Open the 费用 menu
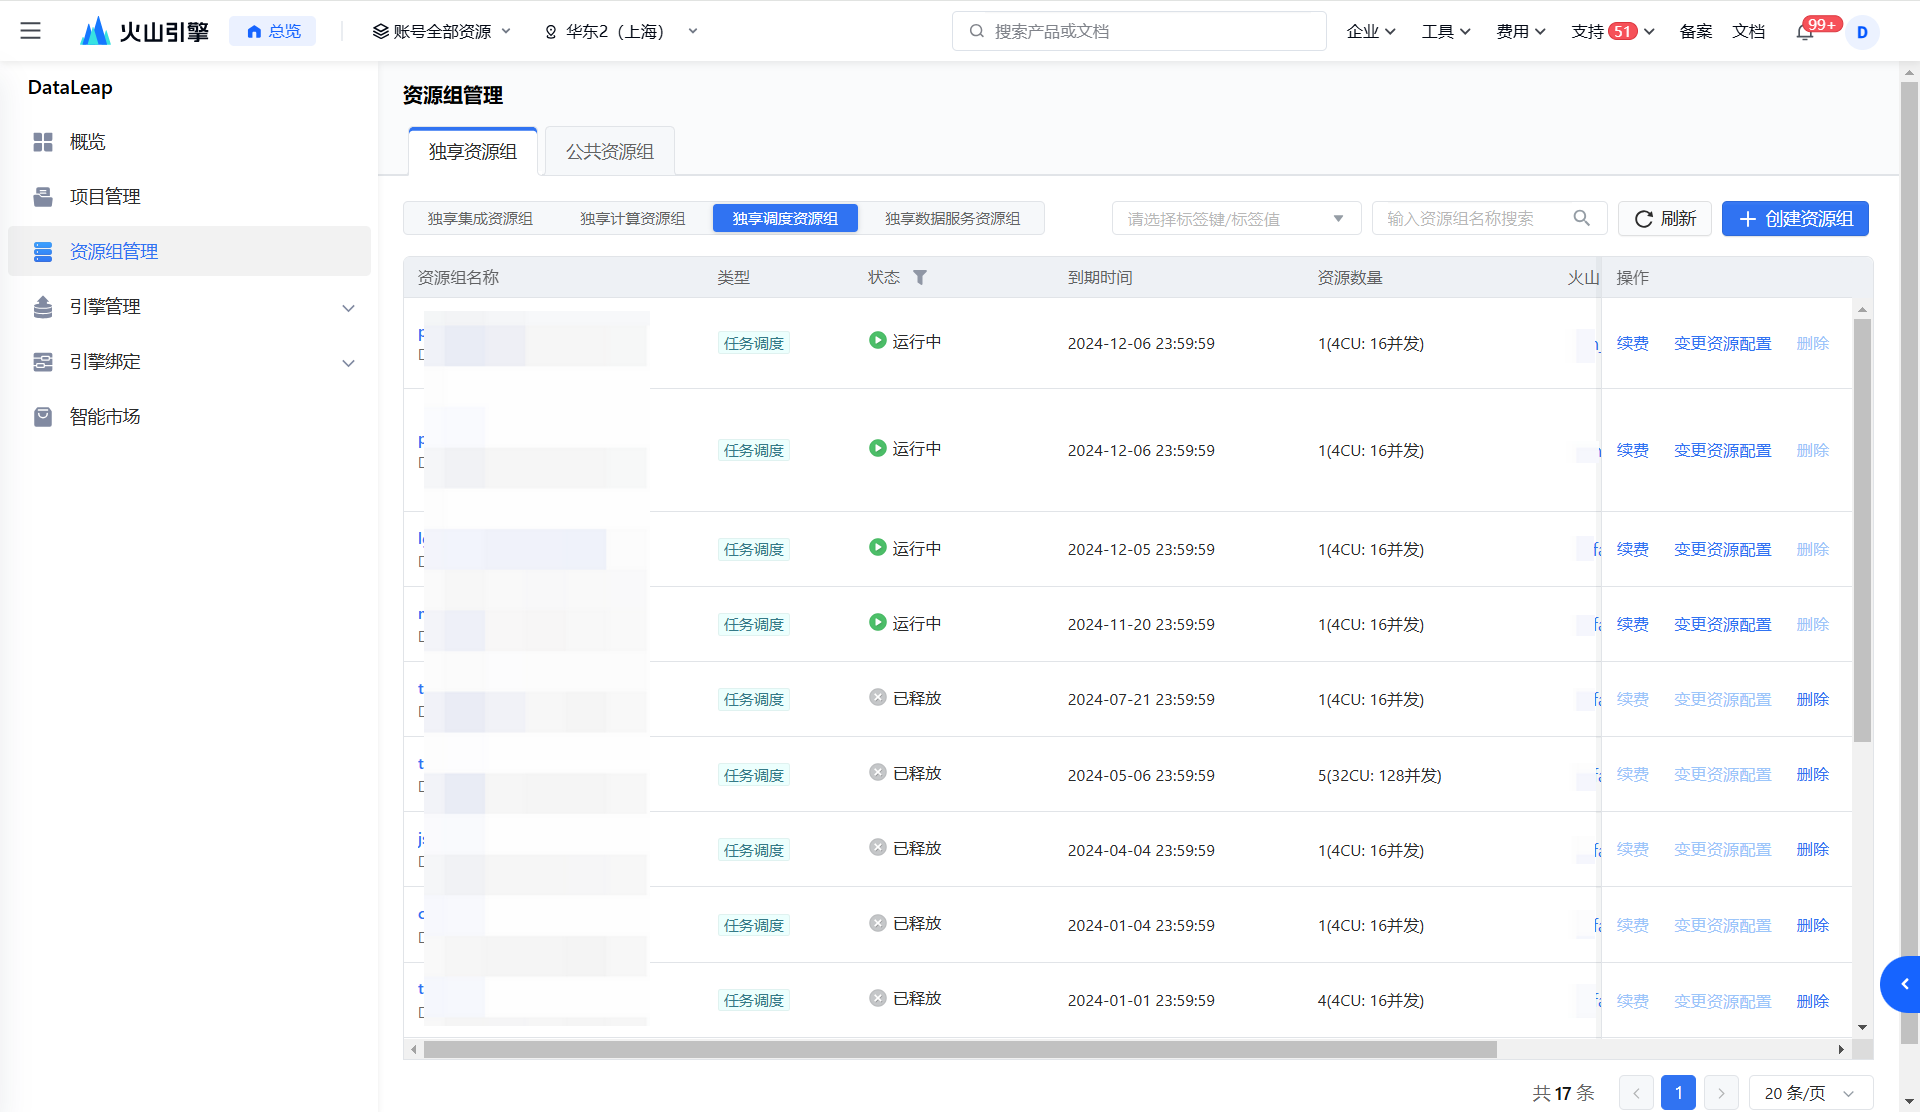 [1520, 31]
